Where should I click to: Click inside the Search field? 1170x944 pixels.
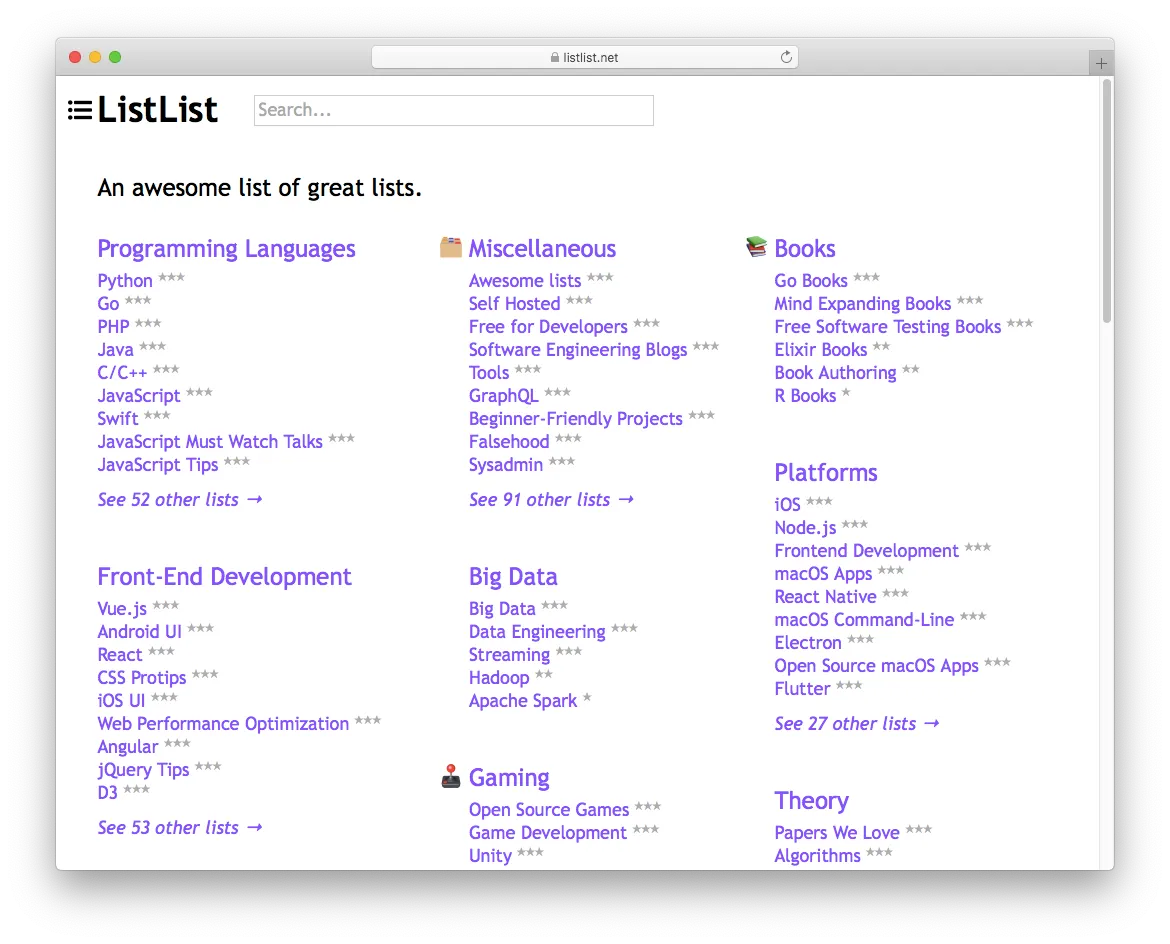click(x=453, y=110)
